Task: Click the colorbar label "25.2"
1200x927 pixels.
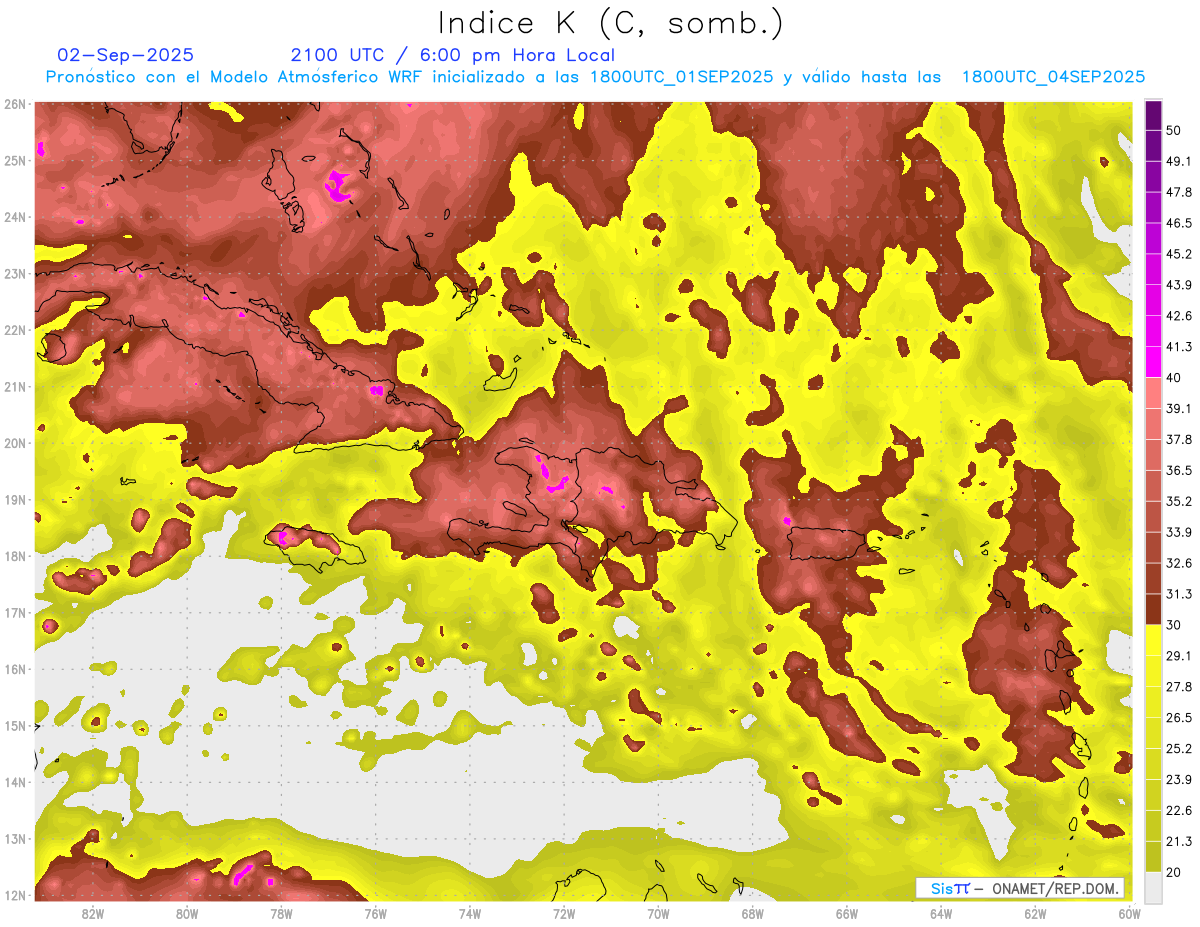Action: (x=1179, y=749)
